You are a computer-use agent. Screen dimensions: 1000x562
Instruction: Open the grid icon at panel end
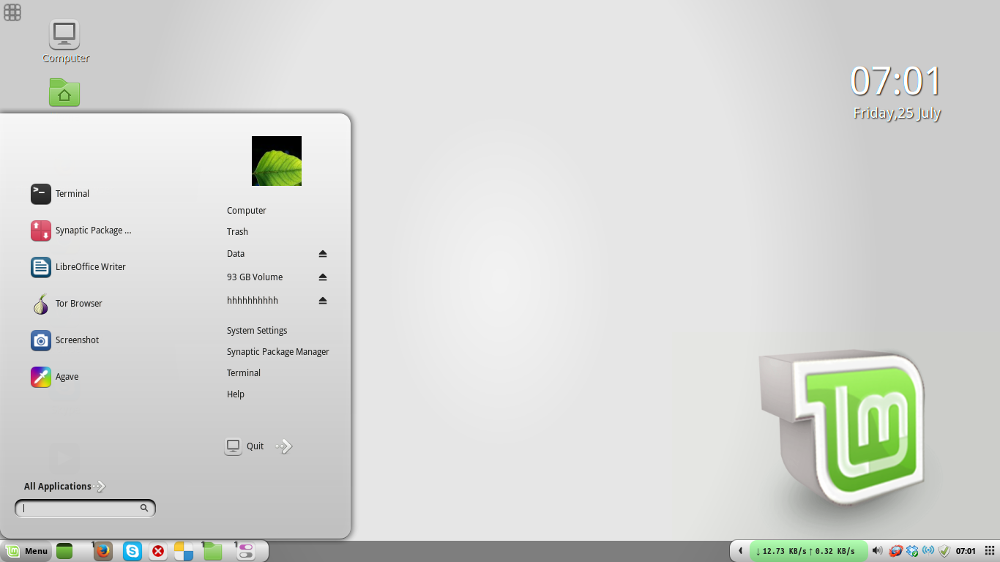click(990, 551)
